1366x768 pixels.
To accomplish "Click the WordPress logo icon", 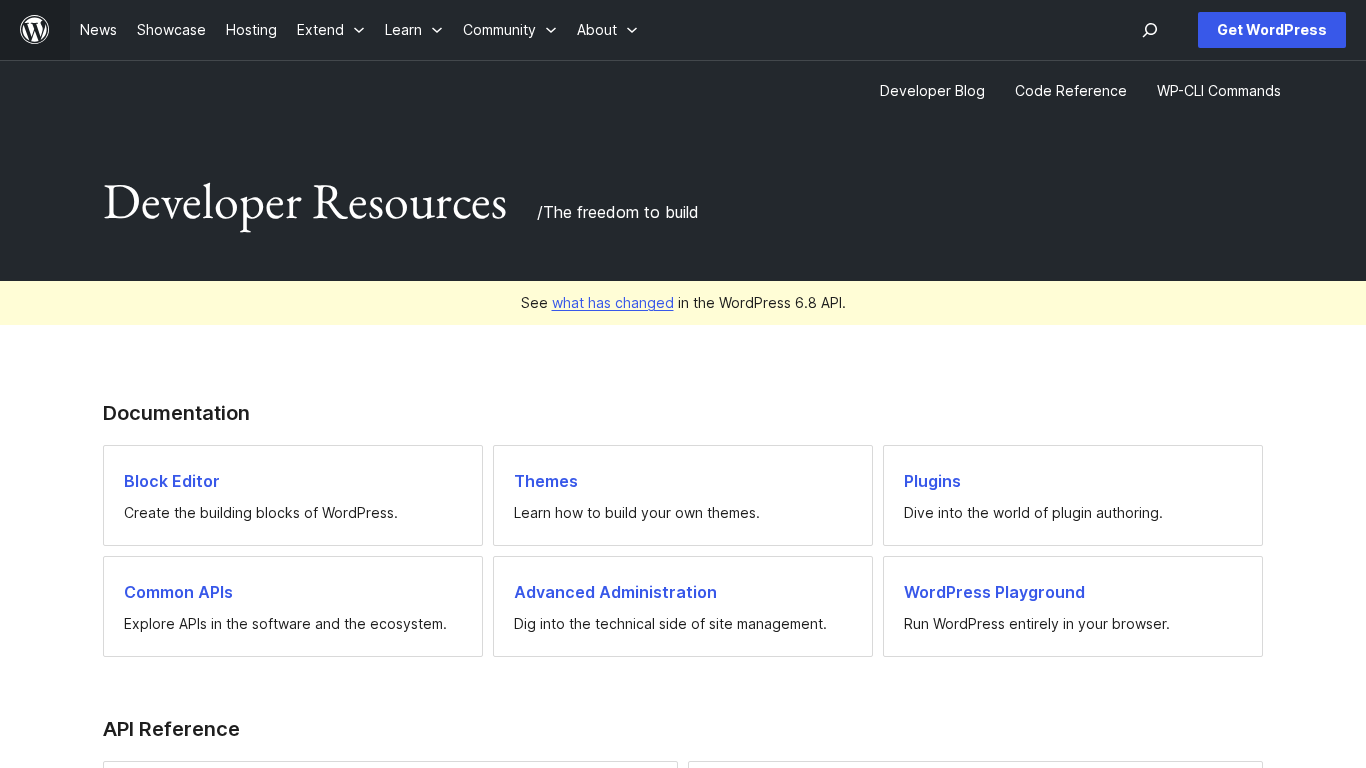I will (35, 30).
